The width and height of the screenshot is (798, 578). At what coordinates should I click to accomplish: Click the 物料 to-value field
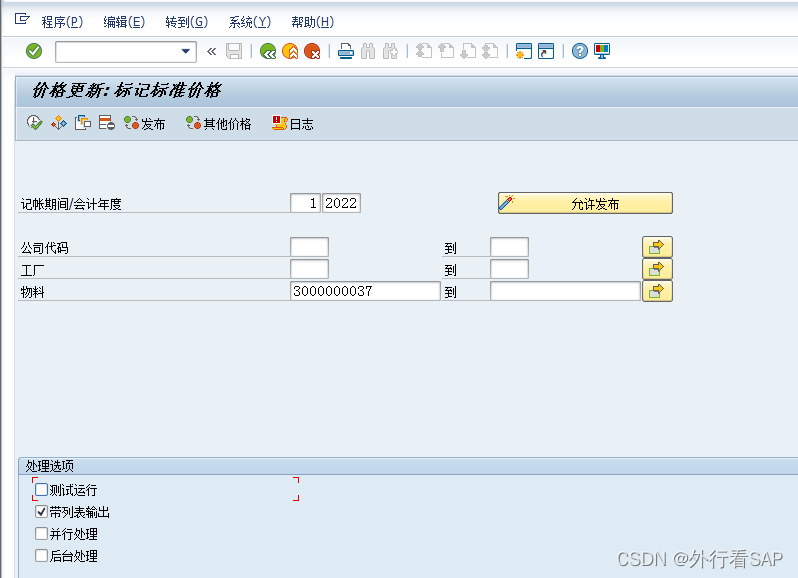click(565, 291)
